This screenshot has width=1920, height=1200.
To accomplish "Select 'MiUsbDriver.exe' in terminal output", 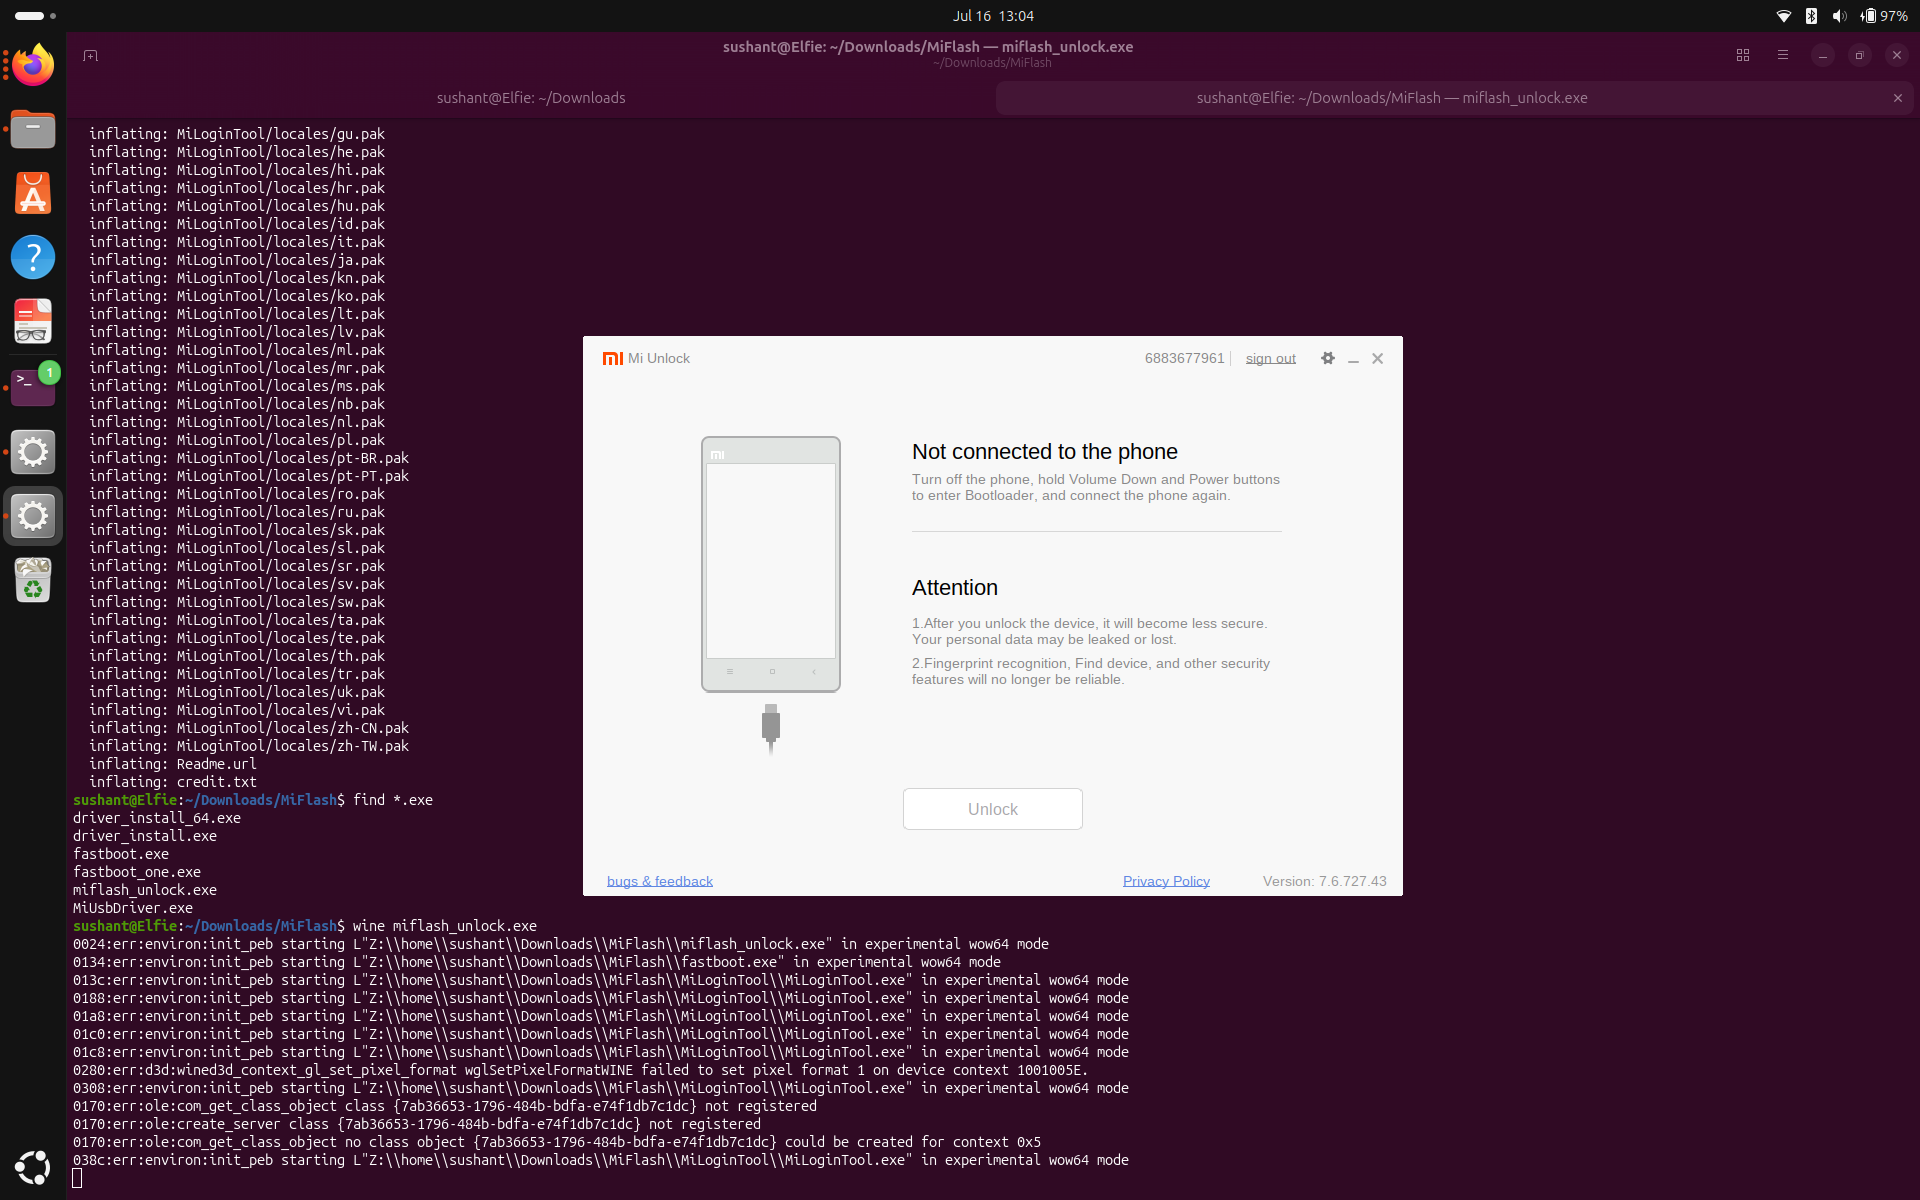I will point(132,908).
